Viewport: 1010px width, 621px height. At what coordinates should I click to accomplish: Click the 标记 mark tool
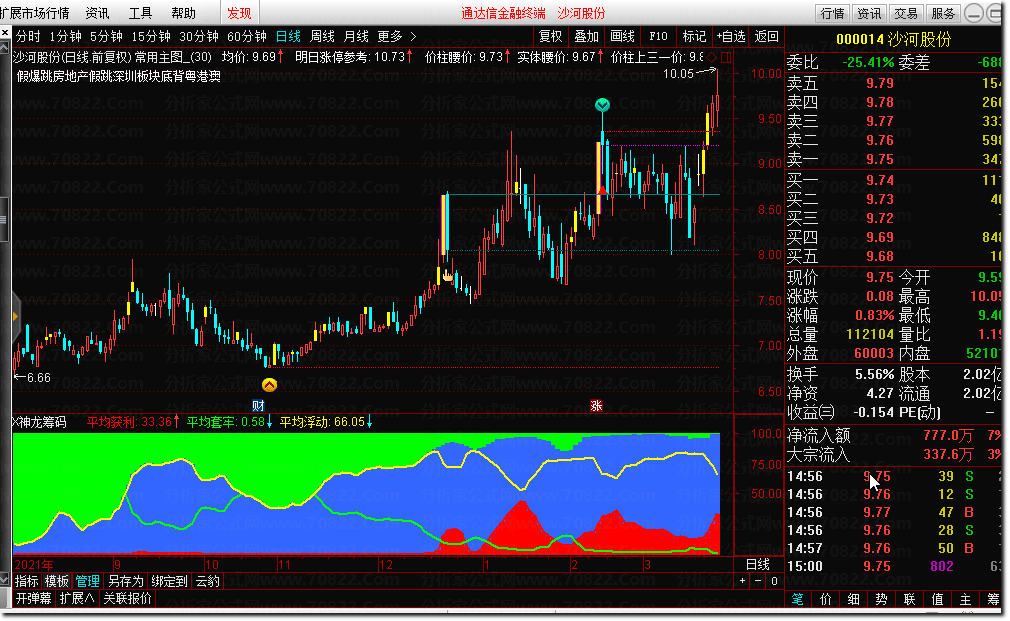click(694, 37)
